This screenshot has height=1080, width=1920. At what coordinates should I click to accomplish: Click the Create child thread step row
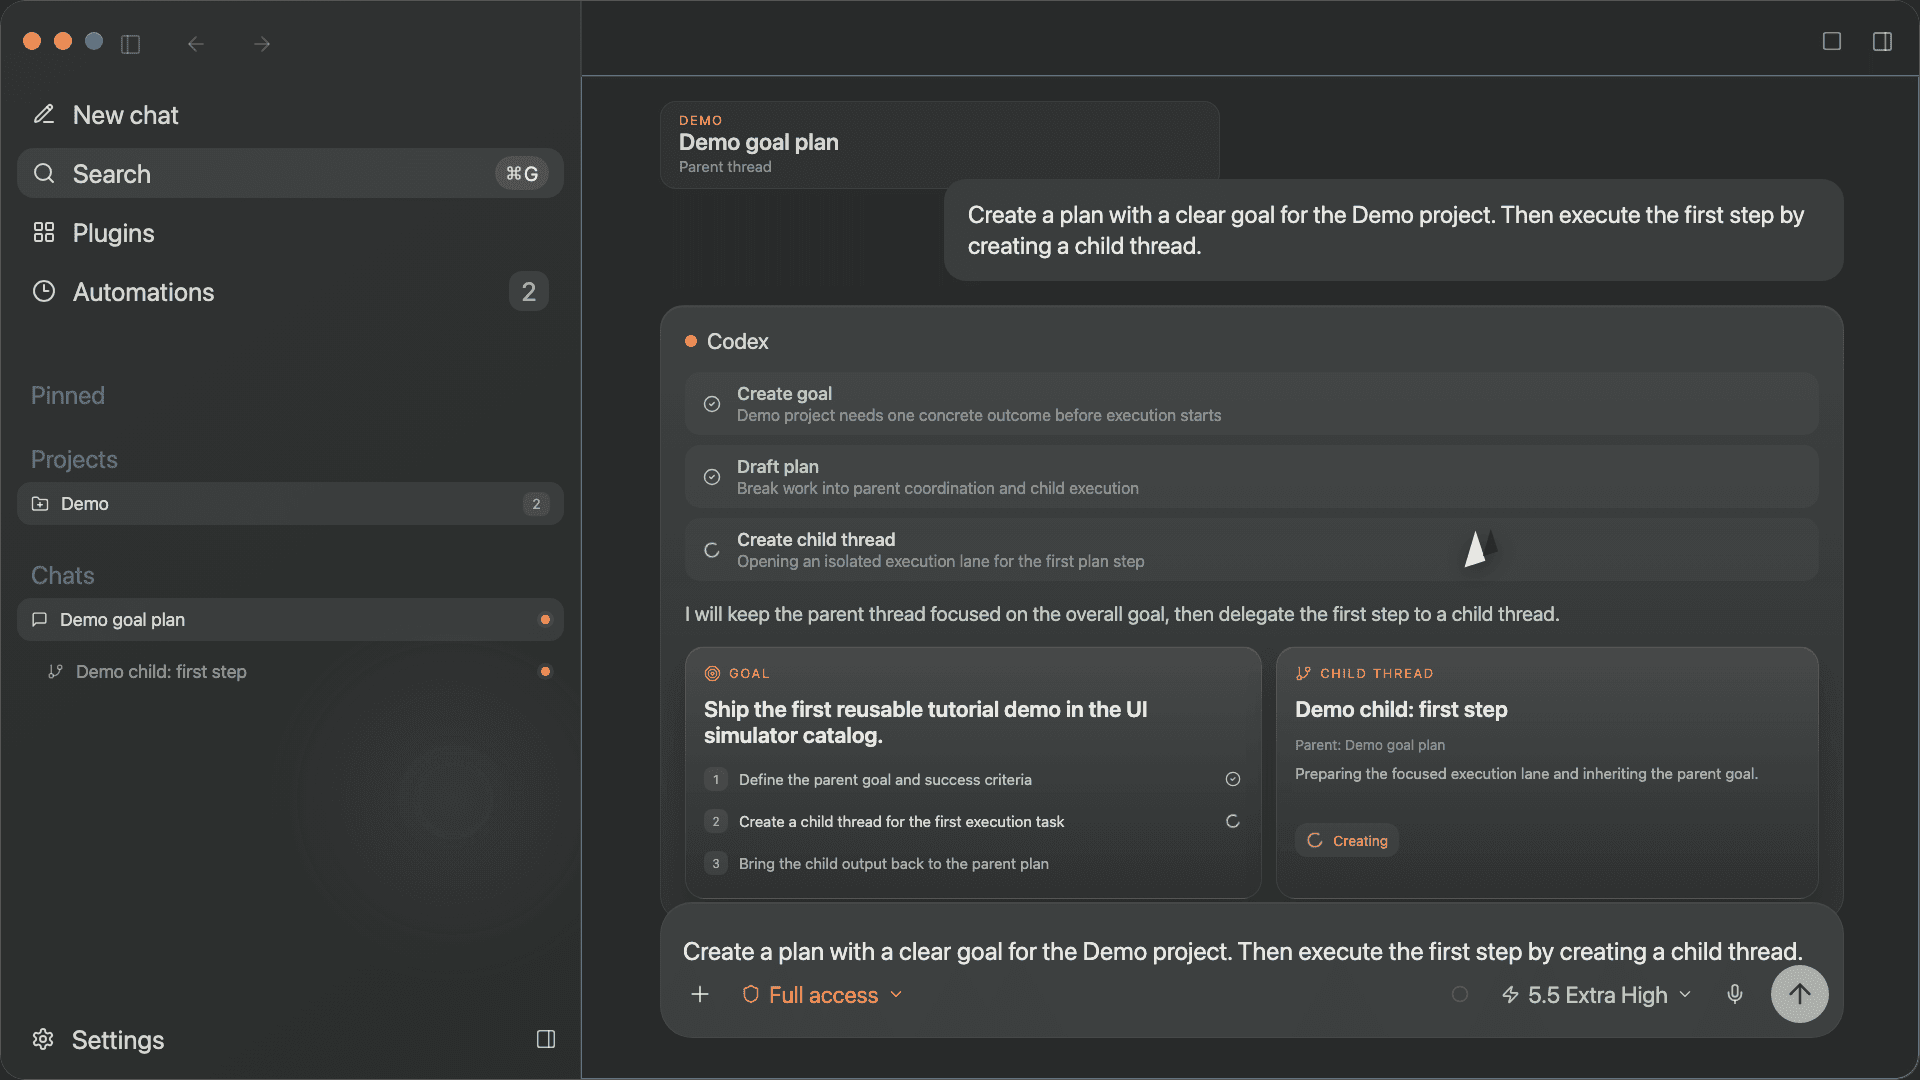click(x=1251, y=550)
